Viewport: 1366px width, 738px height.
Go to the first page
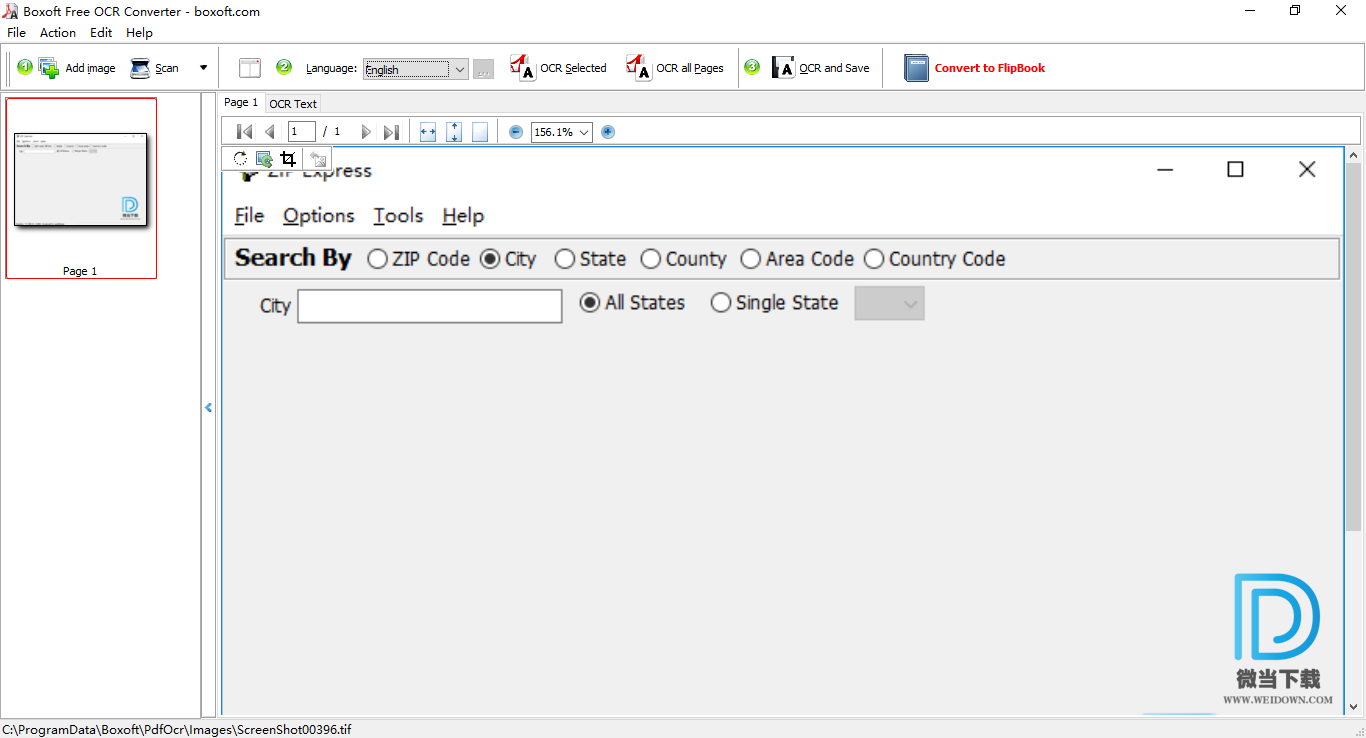[244, 132]
